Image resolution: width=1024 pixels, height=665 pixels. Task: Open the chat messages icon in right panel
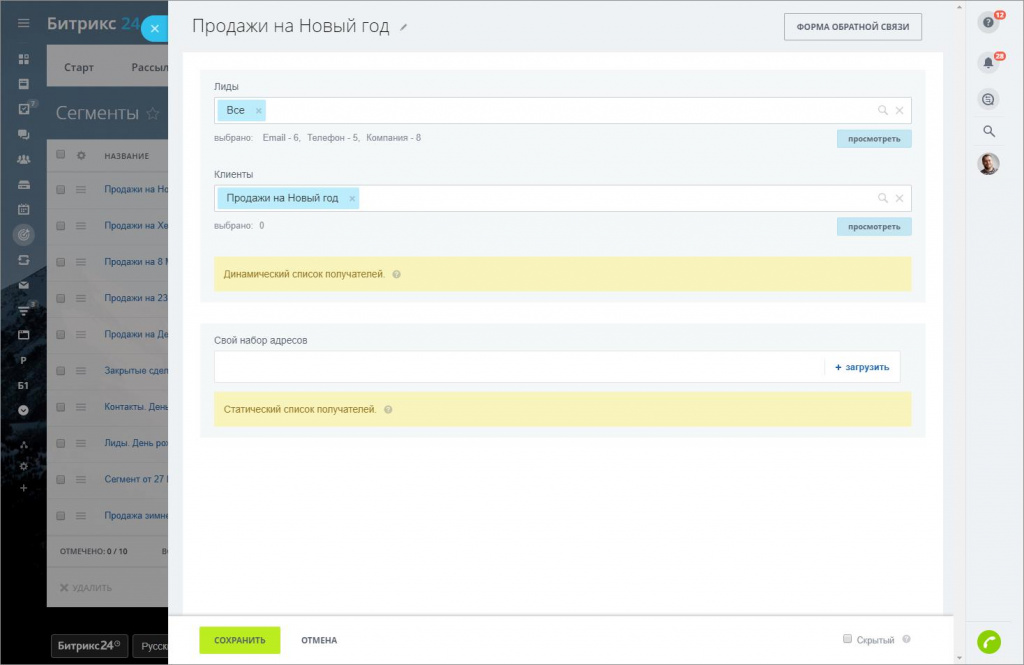pos(988,99)
